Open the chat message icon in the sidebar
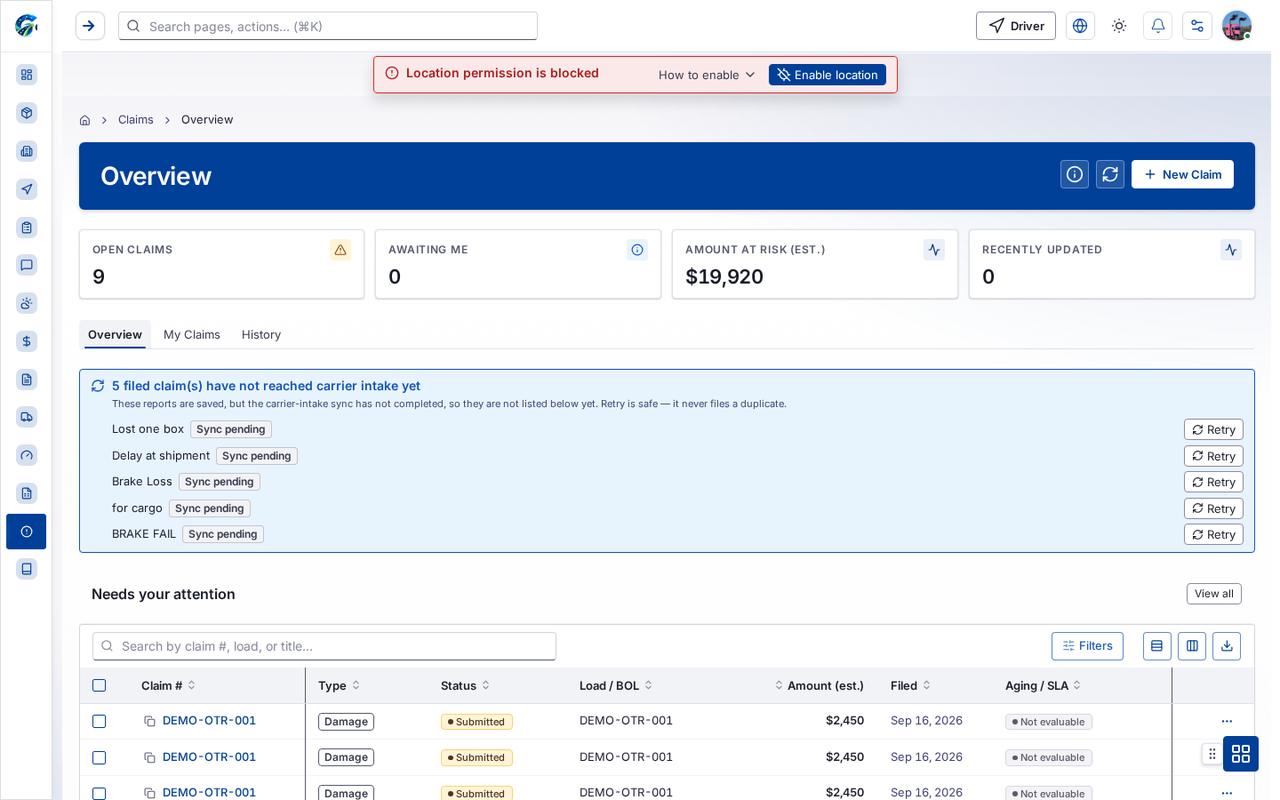 (27, 265)
